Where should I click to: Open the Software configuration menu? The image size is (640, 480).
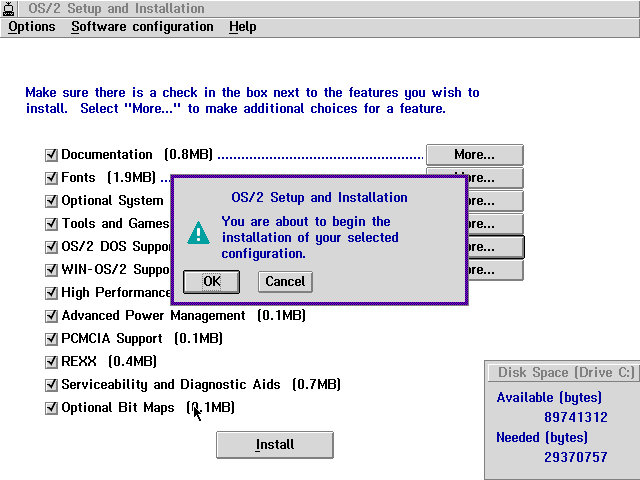click(x=142, y=27)
